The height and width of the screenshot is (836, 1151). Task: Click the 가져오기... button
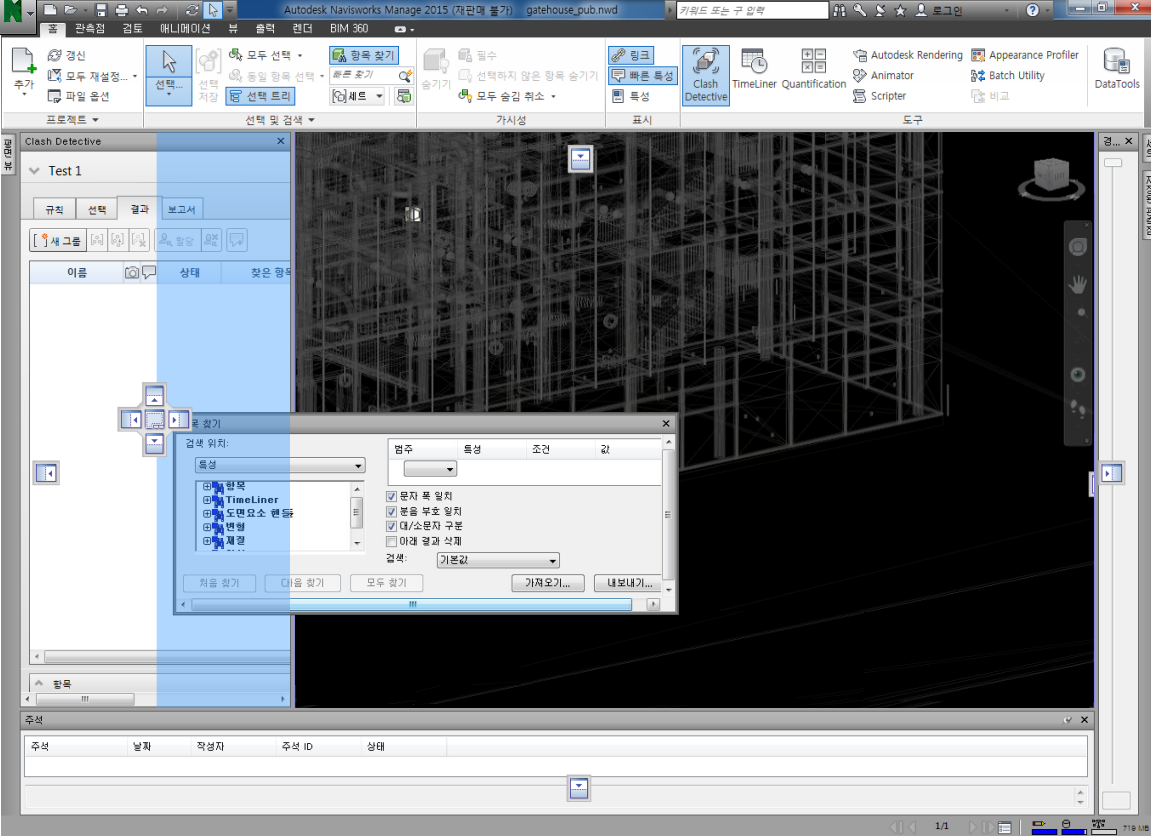(x=547, y=583)
